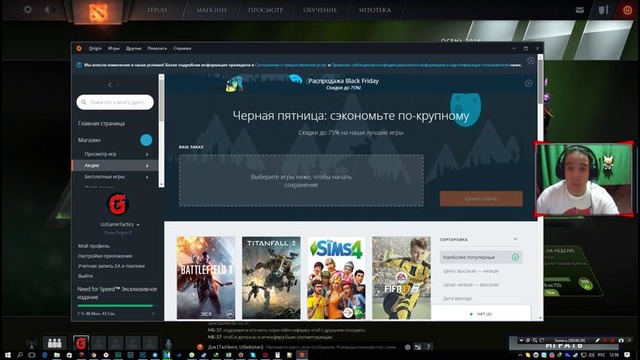This screenshot has height=360, width=640.
Task: Click the question mark icon beside Dota chat
Action: coord(428,347)
